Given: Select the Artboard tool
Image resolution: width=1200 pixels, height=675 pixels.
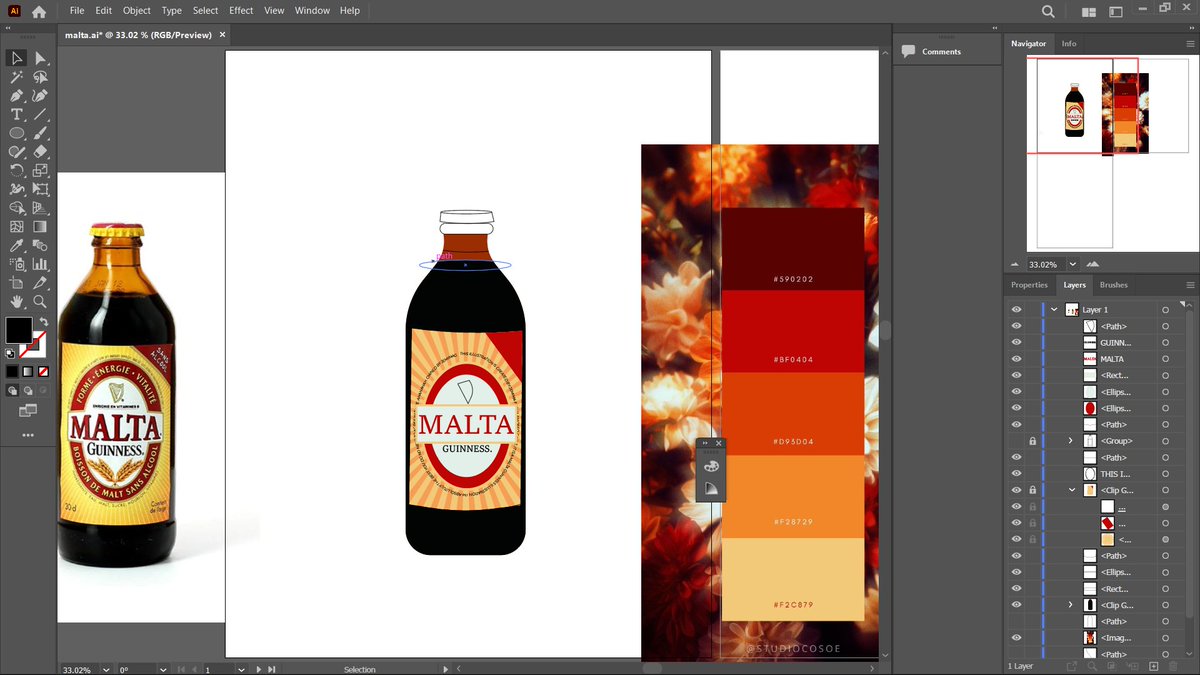Looking at the screenshot, I should pos(17,283).
